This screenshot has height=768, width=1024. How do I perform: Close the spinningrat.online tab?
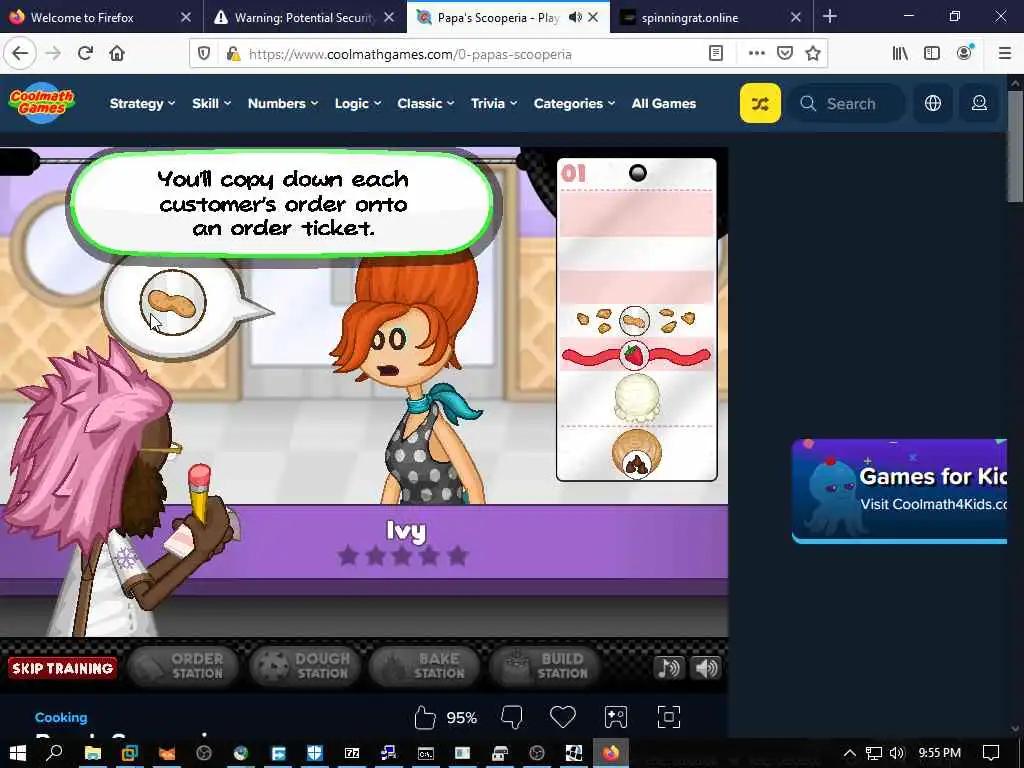[795, 17]
